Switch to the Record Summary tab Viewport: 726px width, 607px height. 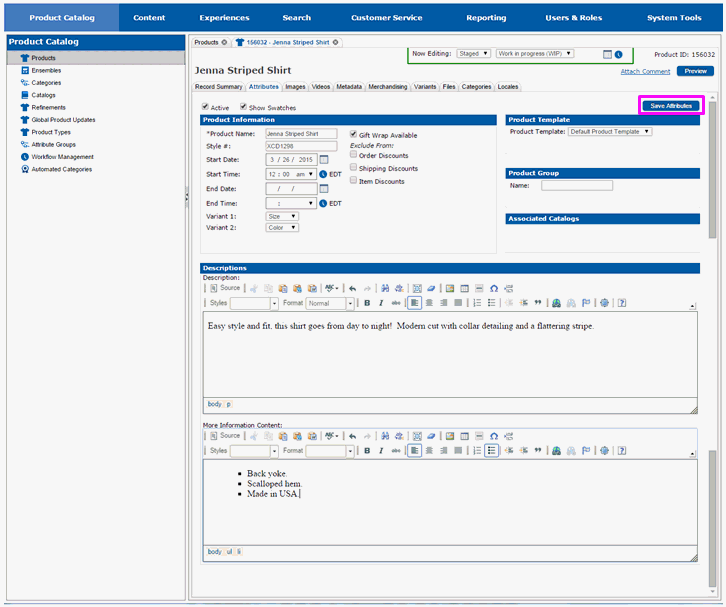click(x=219, y=87)
